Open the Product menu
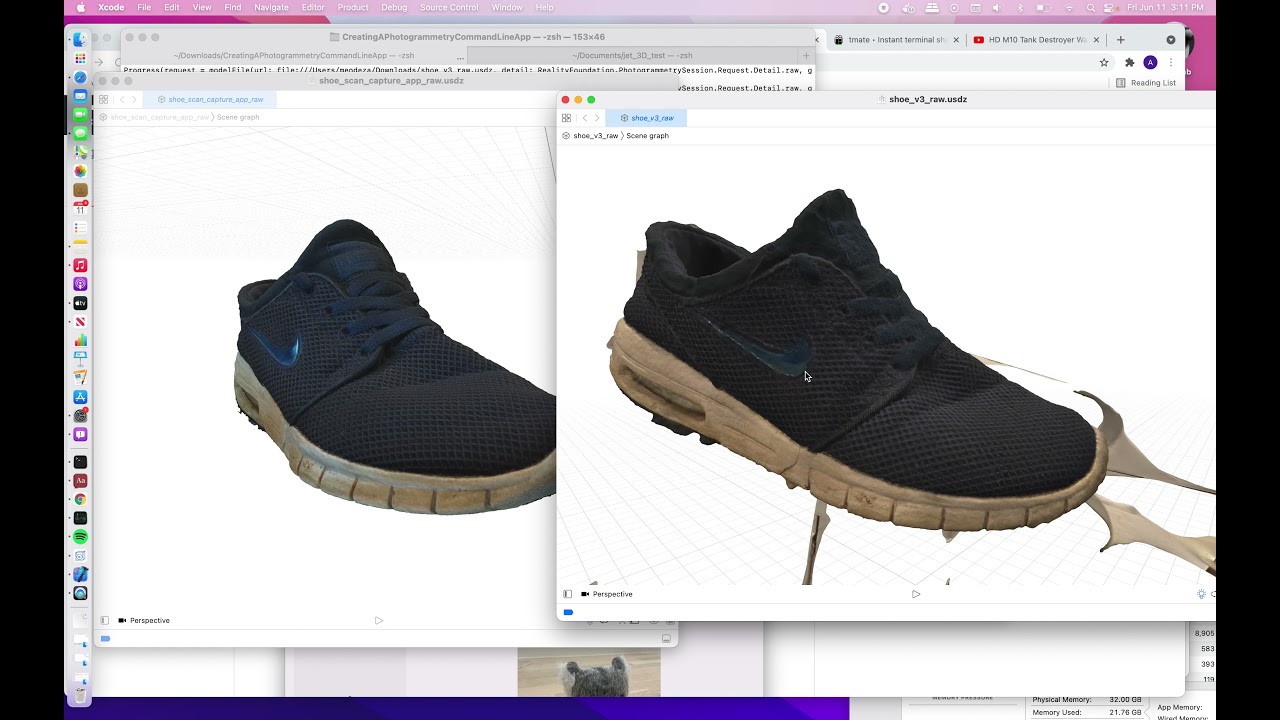This screenshot has height=720, width=1280. click(353, 8)
